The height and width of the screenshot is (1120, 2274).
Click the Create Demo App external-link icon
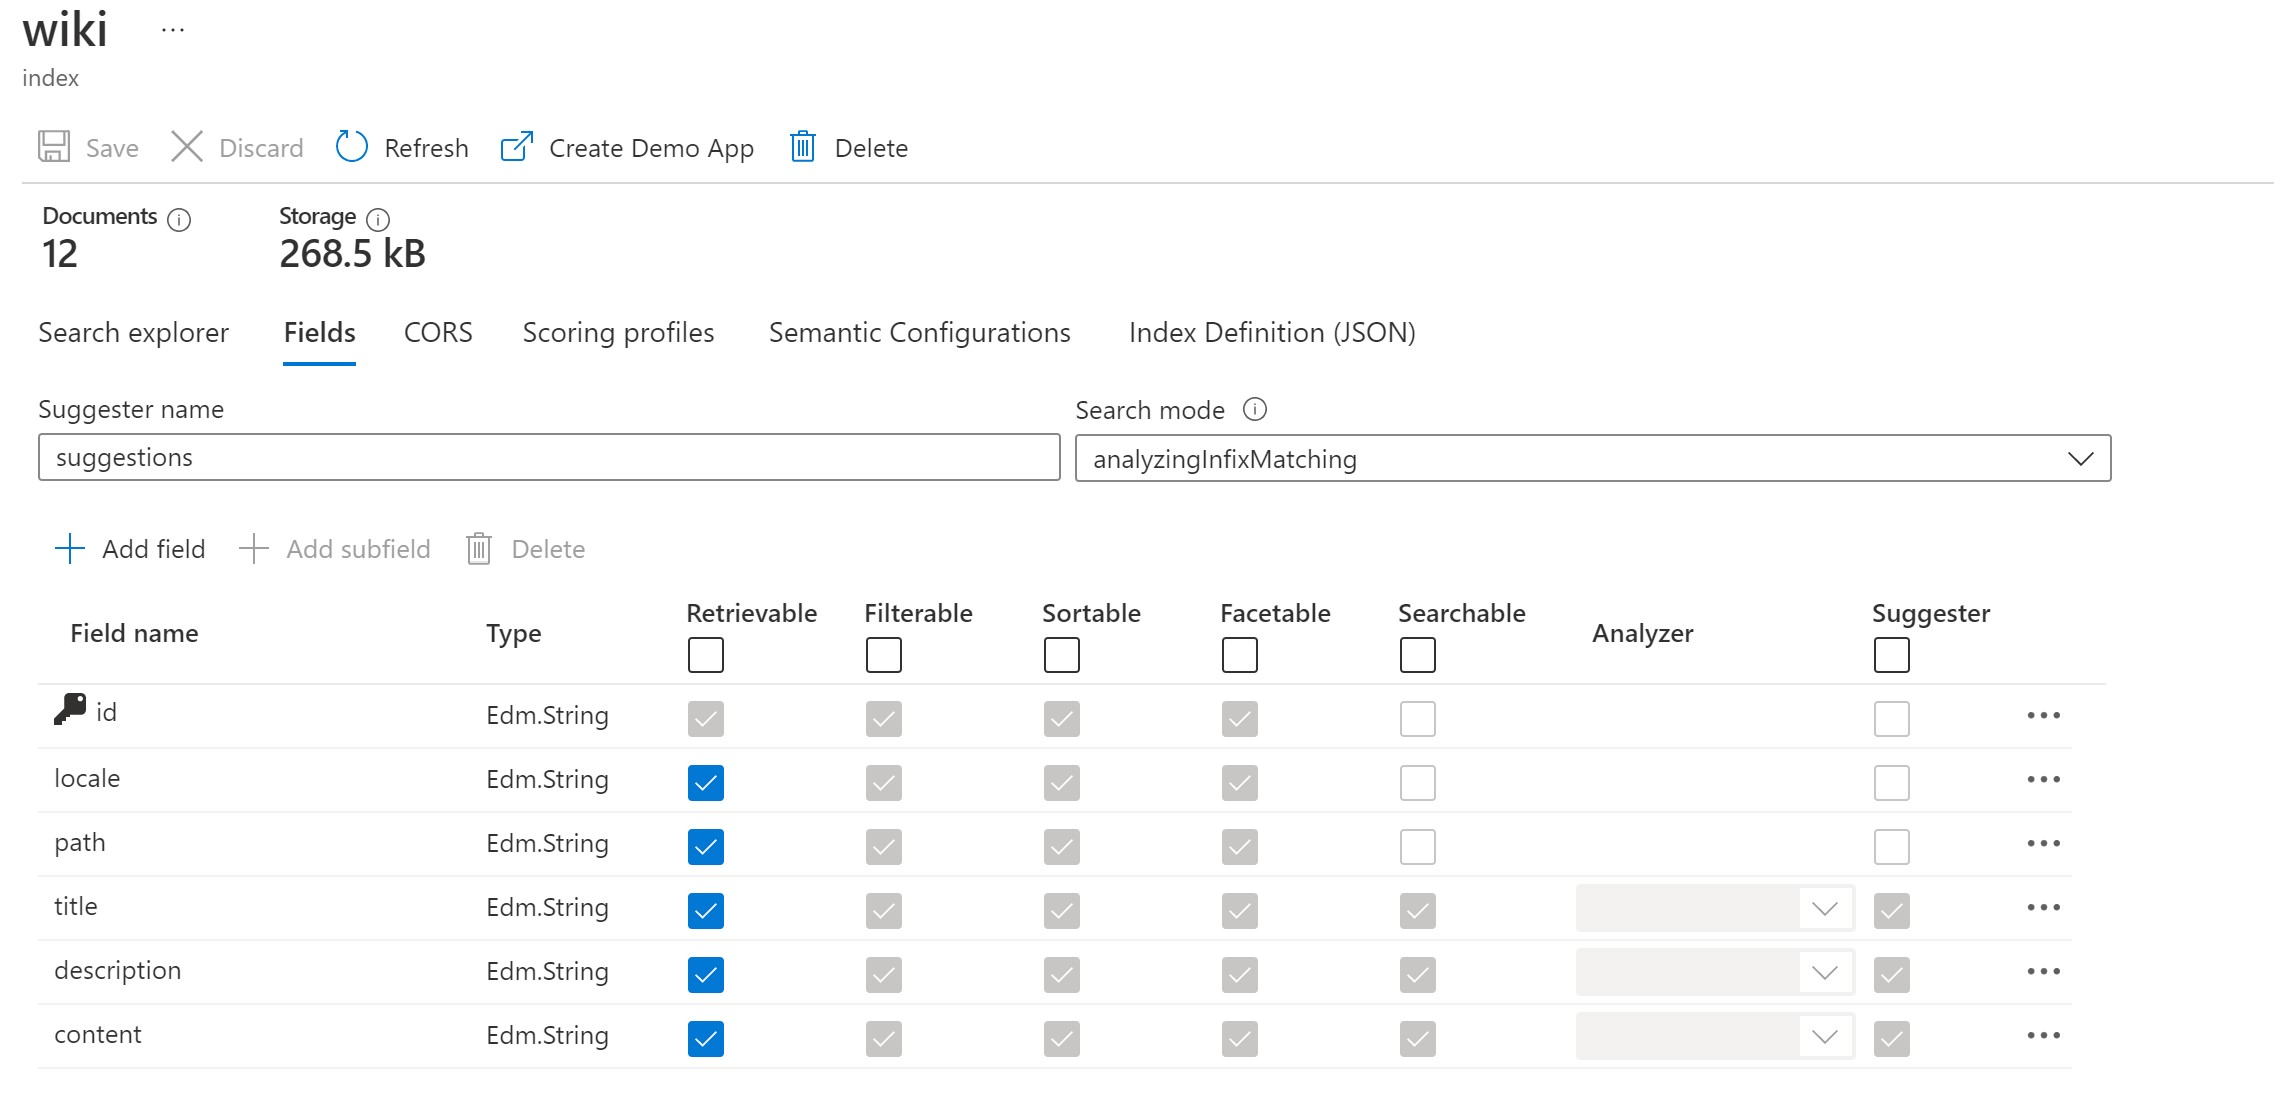click(516, 146)
